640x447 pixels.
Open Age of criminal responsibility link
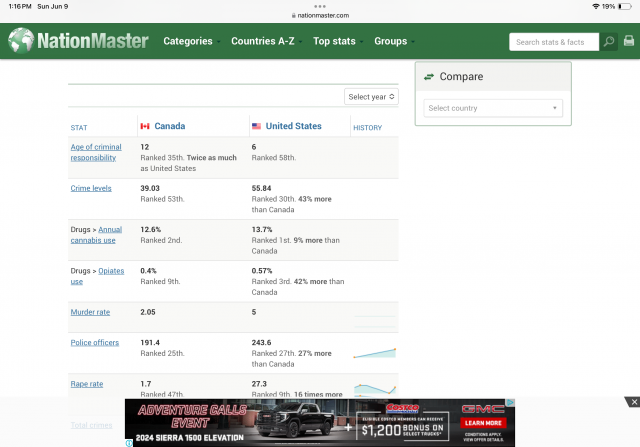[x=95, y=152]
